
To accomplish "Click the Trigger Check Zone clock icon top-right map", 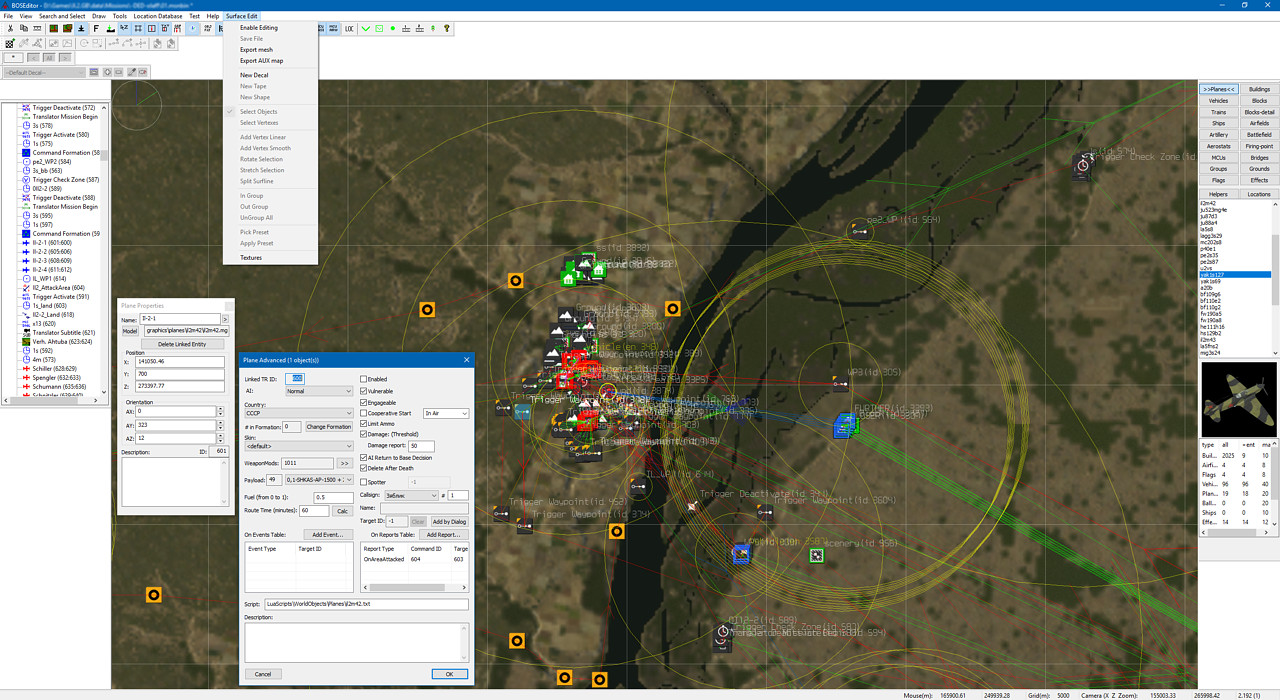I will click(1083, 166).
